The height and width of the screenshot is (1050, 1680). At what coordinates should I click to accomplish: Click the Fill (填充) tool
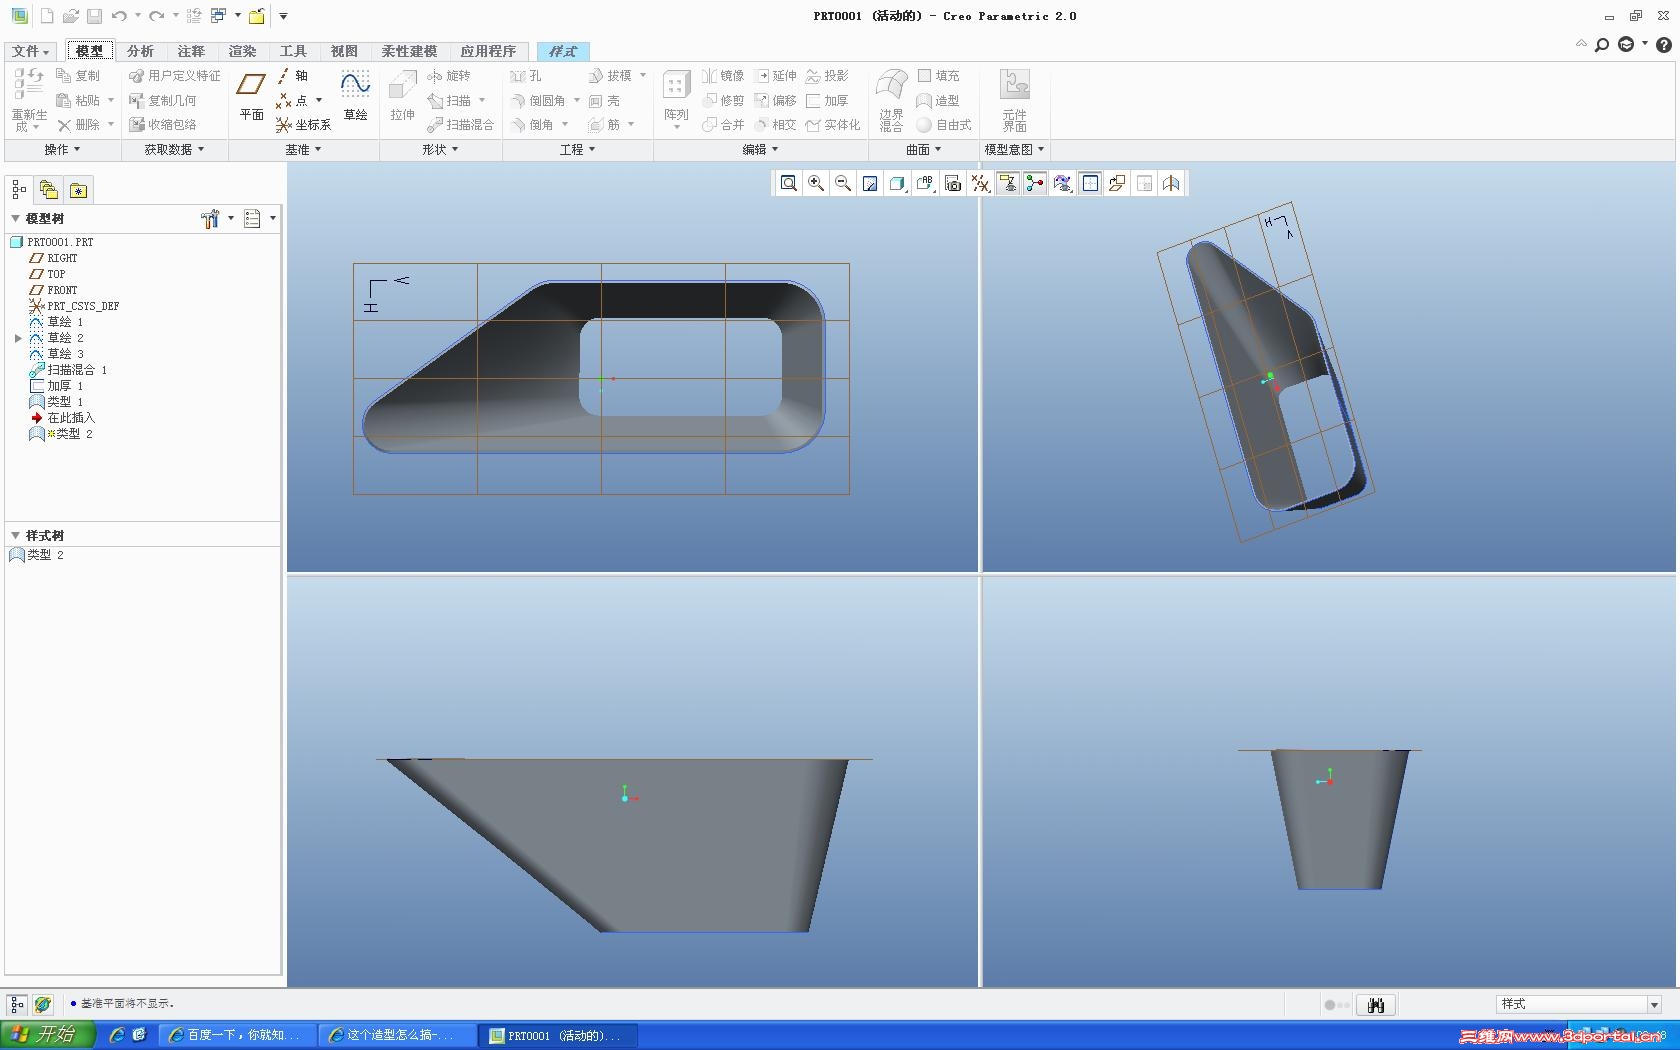click(x=938, y=76)
